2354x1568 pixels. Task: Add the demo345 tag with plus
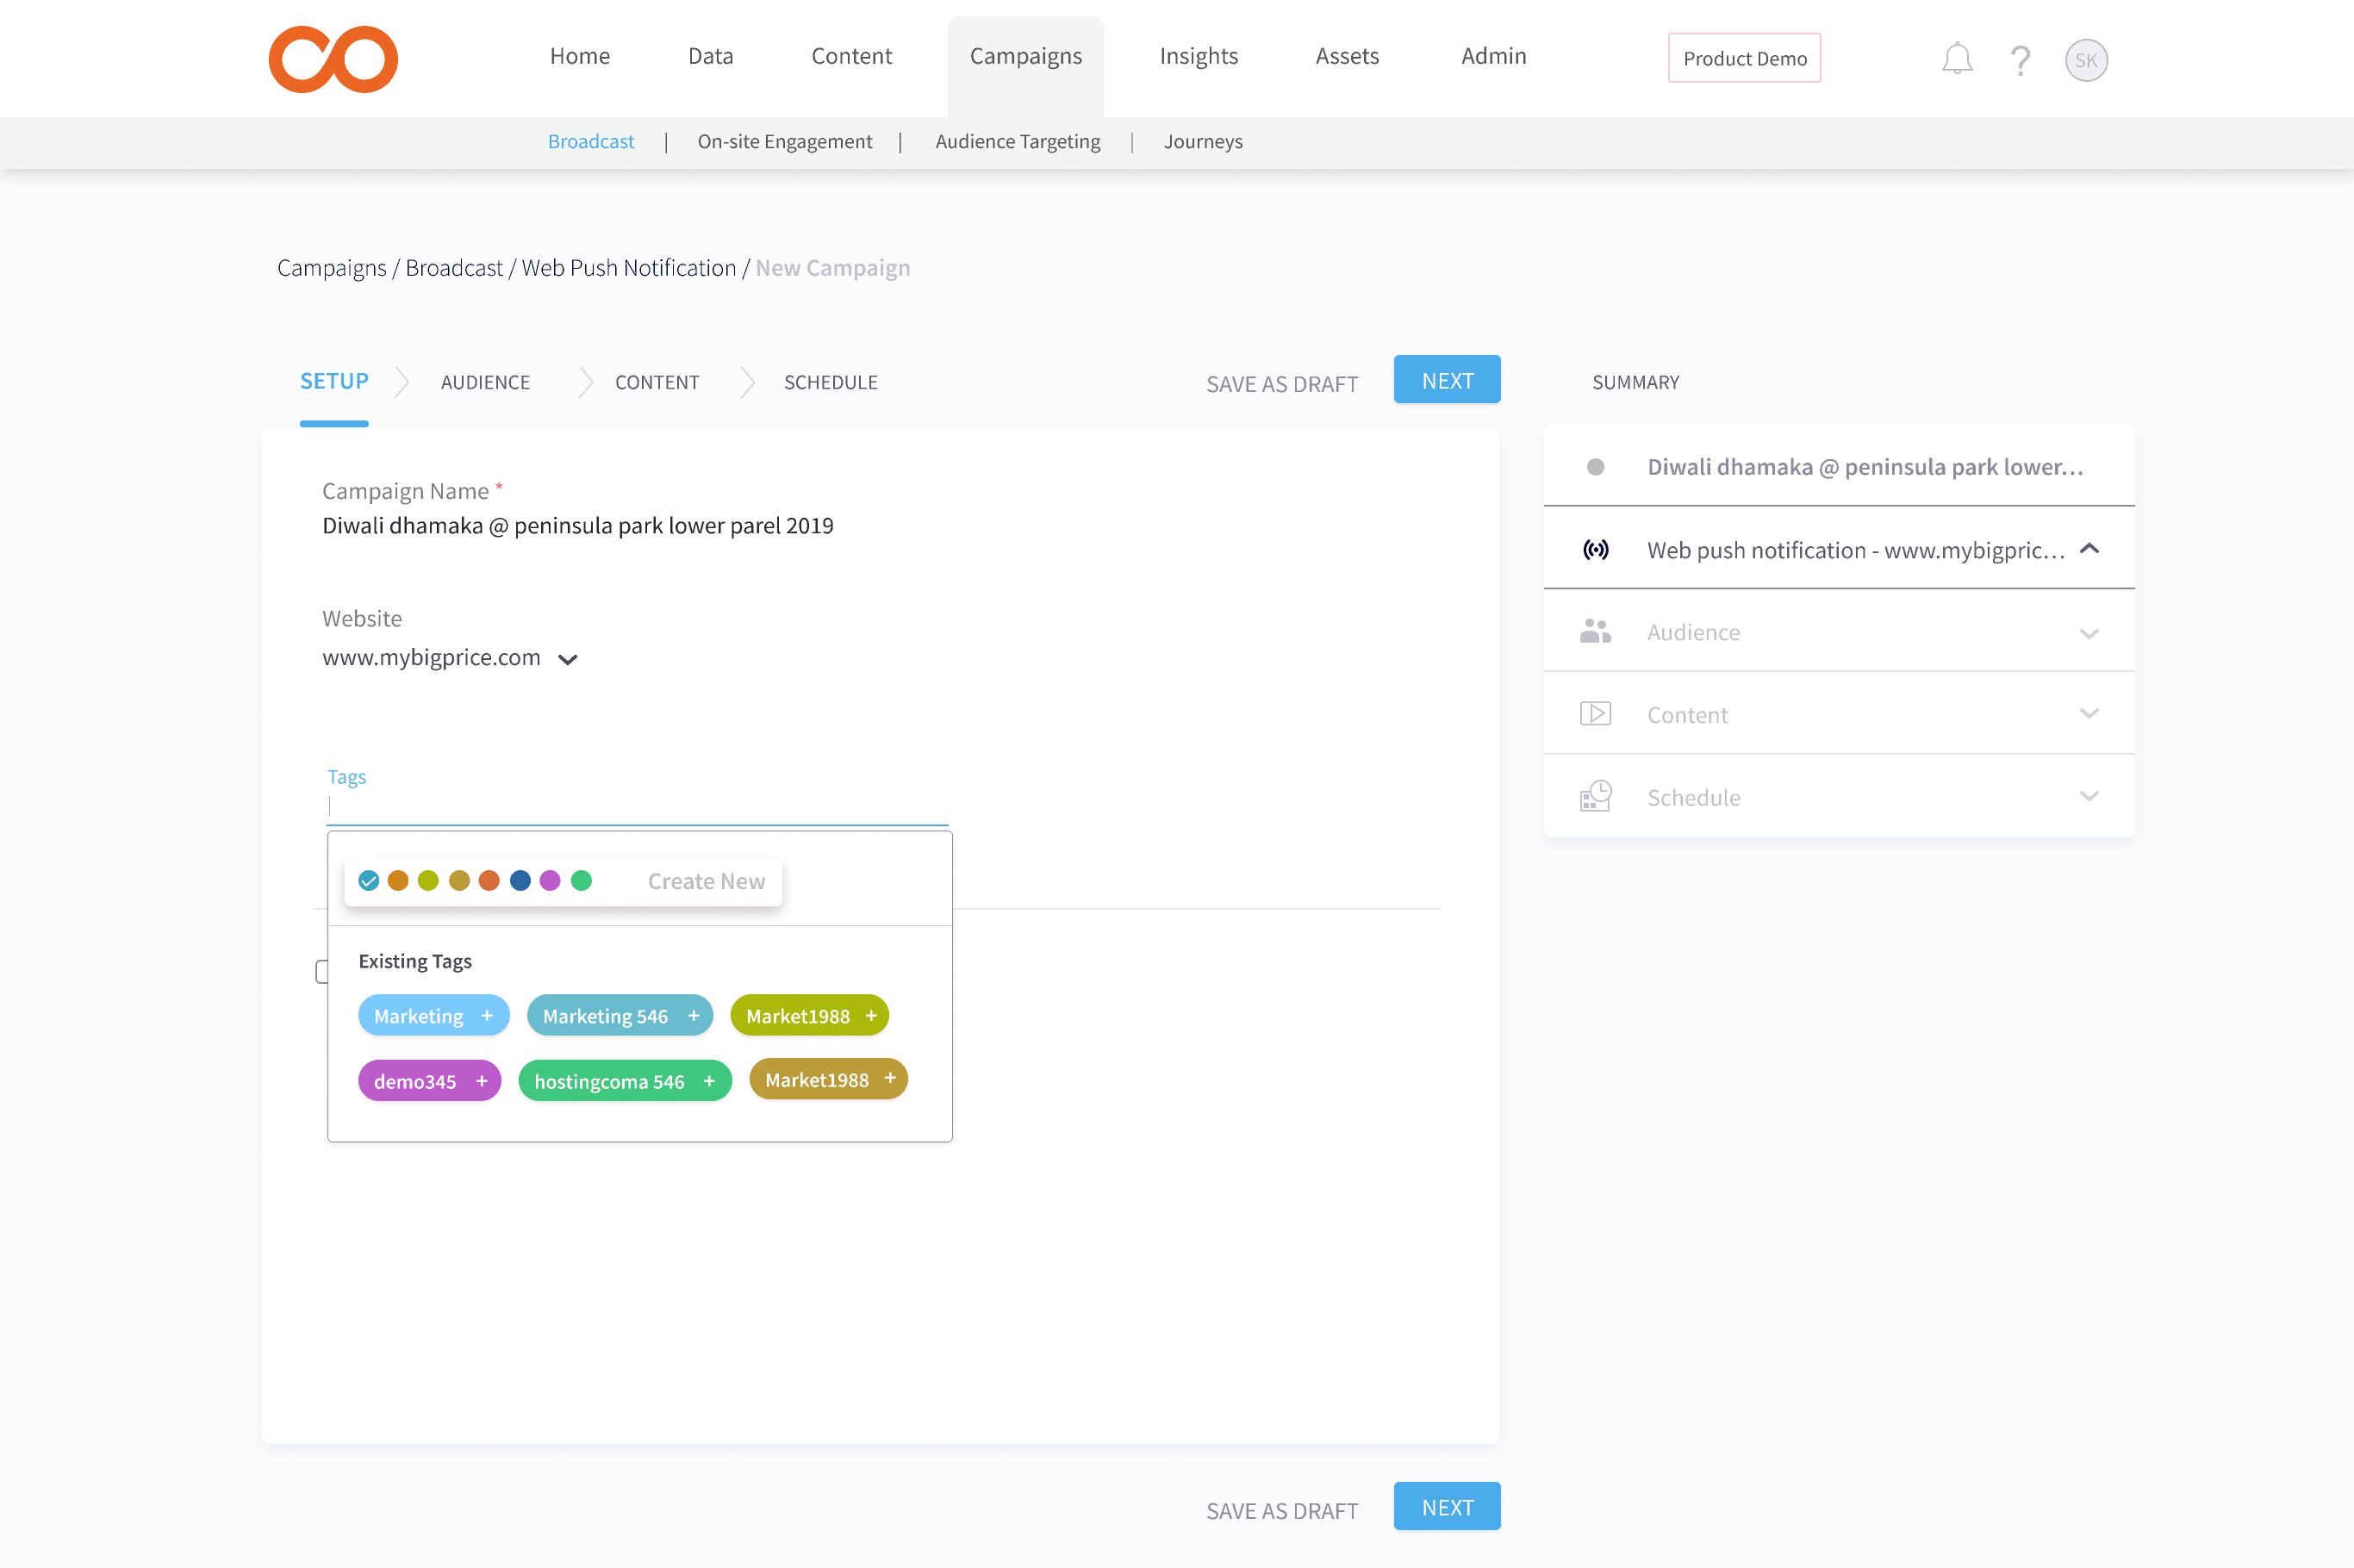click(x=481, y=1081)
